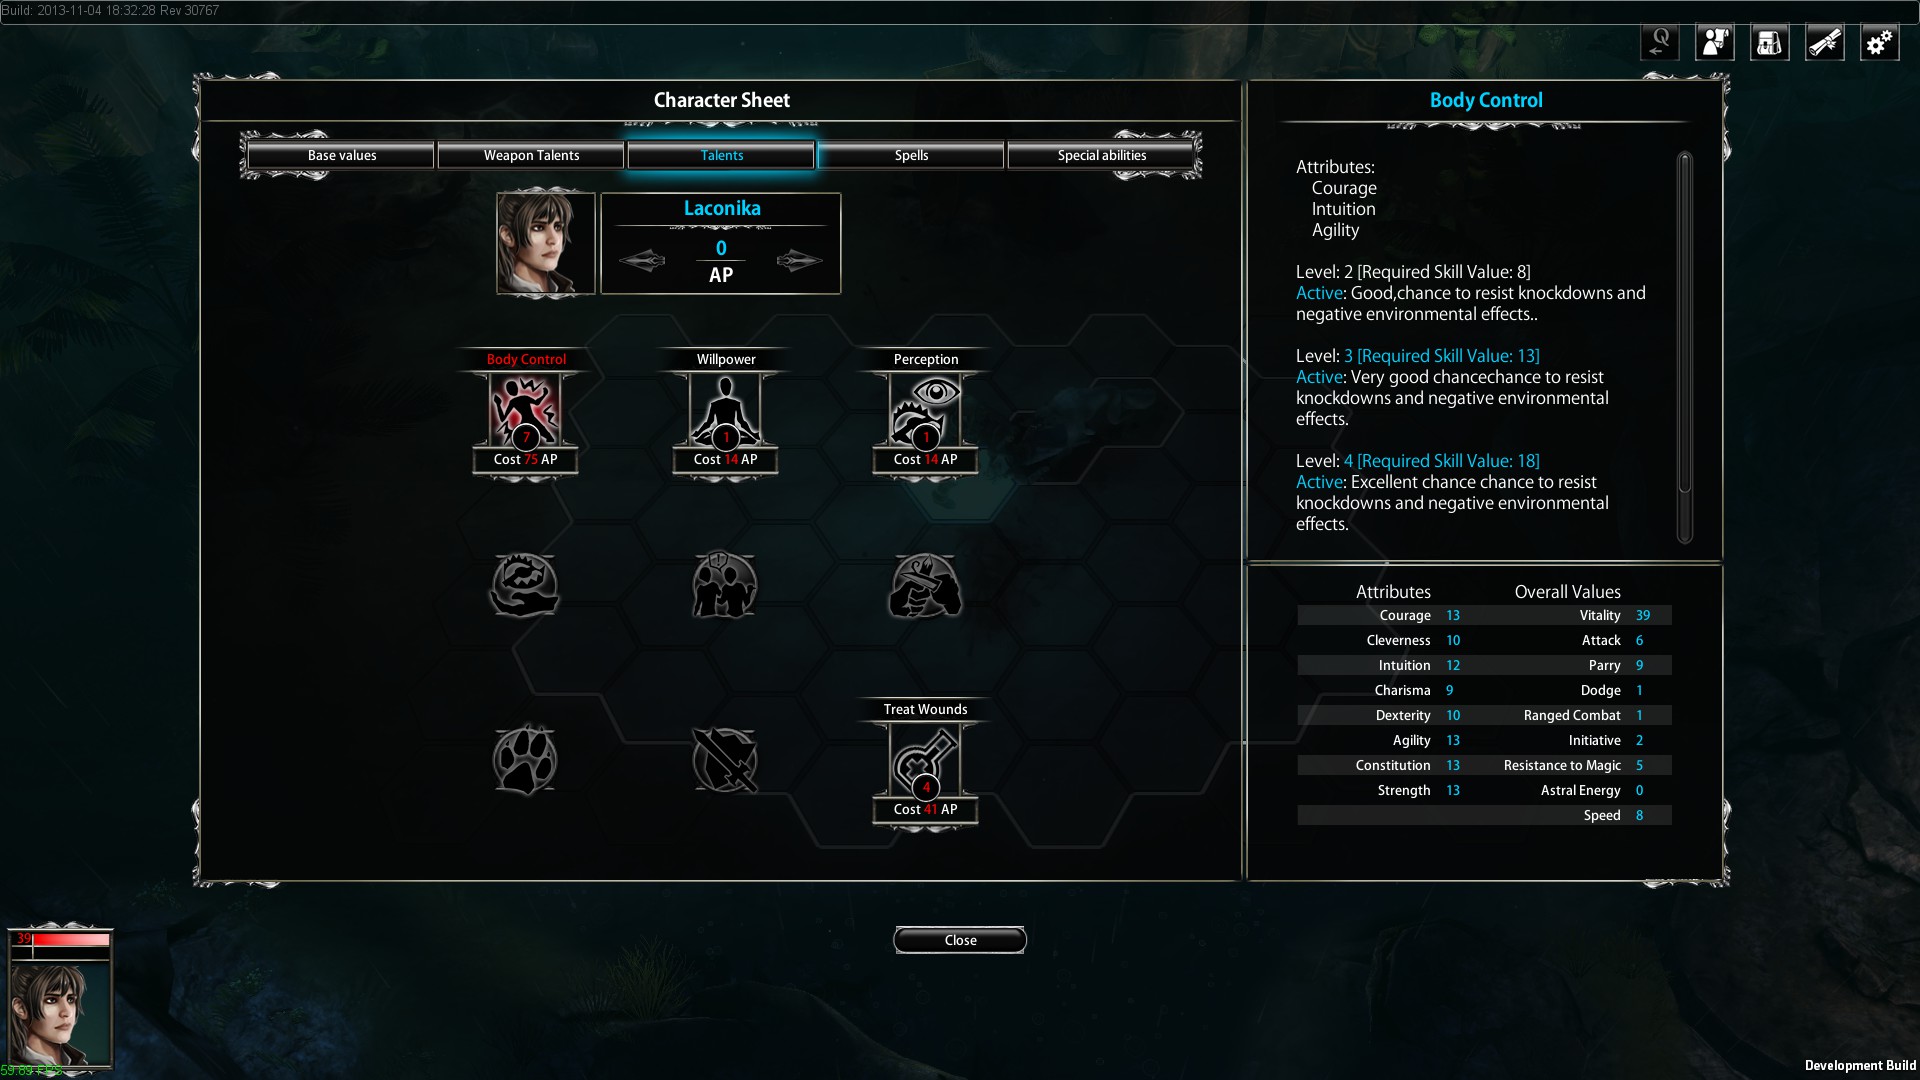
Task: Select the Perception eye talent icon
Action: [925, 410]
